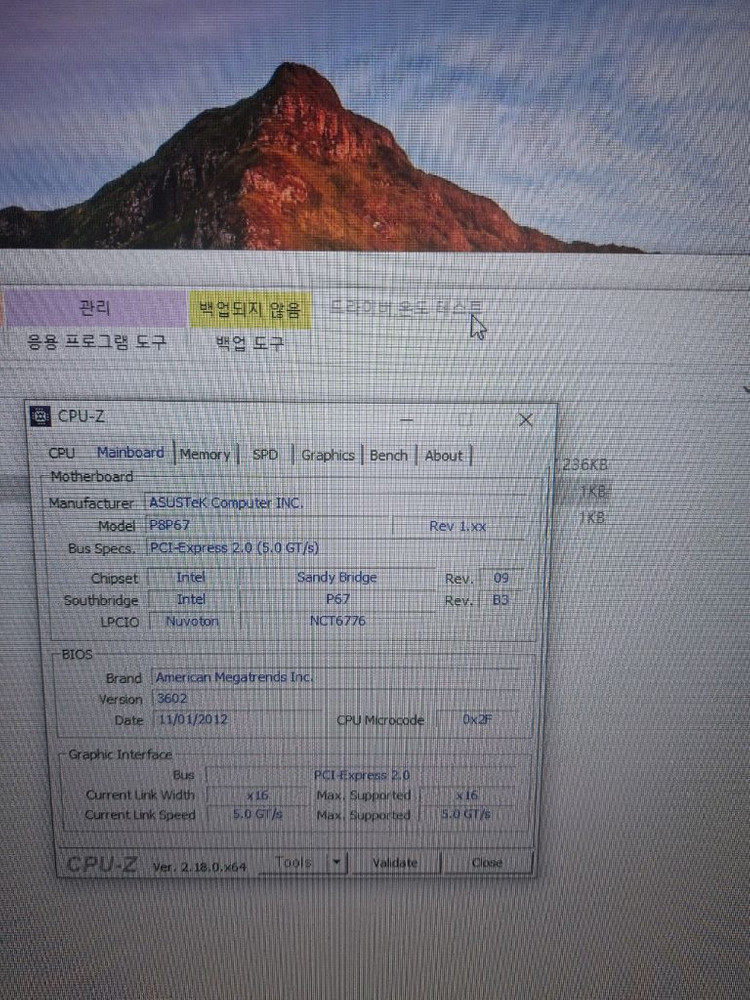Click the CPU Microcode value 0x2F
Viewport: 750px width, 1000px height.
(477, 719)
